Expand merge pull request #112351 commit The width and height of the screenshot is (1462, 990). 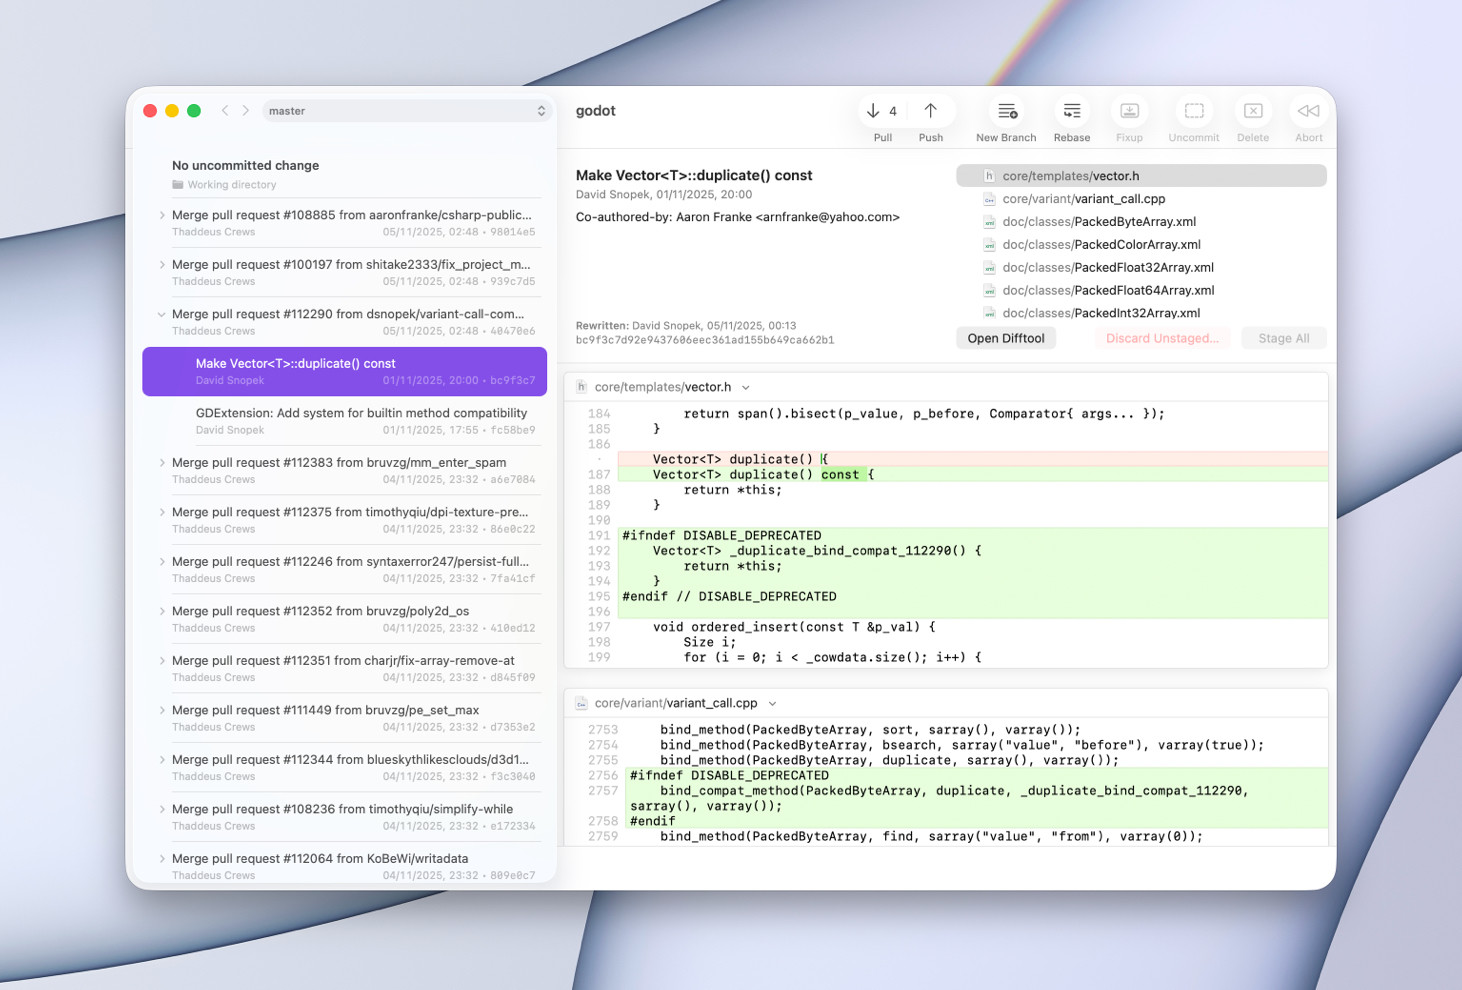pos(162,661)
